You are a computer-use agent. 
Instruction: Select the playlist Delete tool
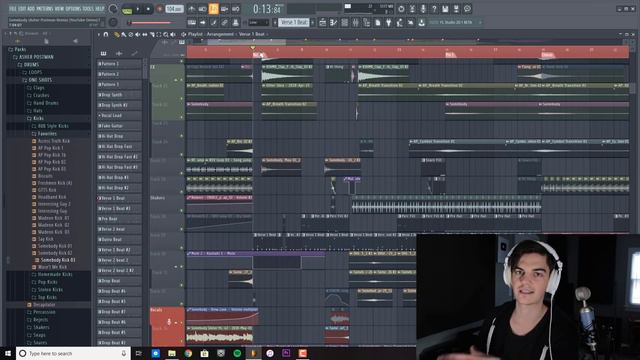tap(131, 35)
